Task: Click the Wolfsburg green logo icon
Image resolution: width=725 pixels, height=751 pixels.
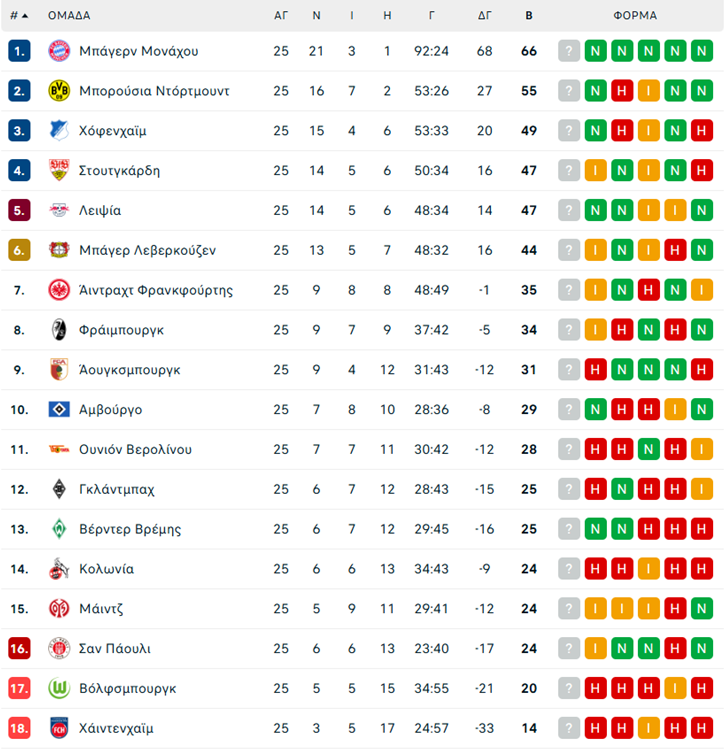Action: tap(59, 688)
